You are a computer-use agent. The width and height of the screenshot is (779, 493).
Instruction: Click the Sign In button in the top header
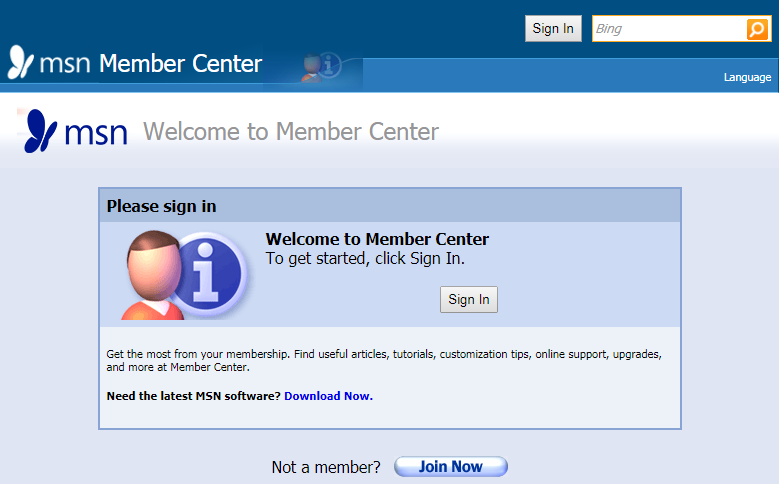click(x=553, y=29)
